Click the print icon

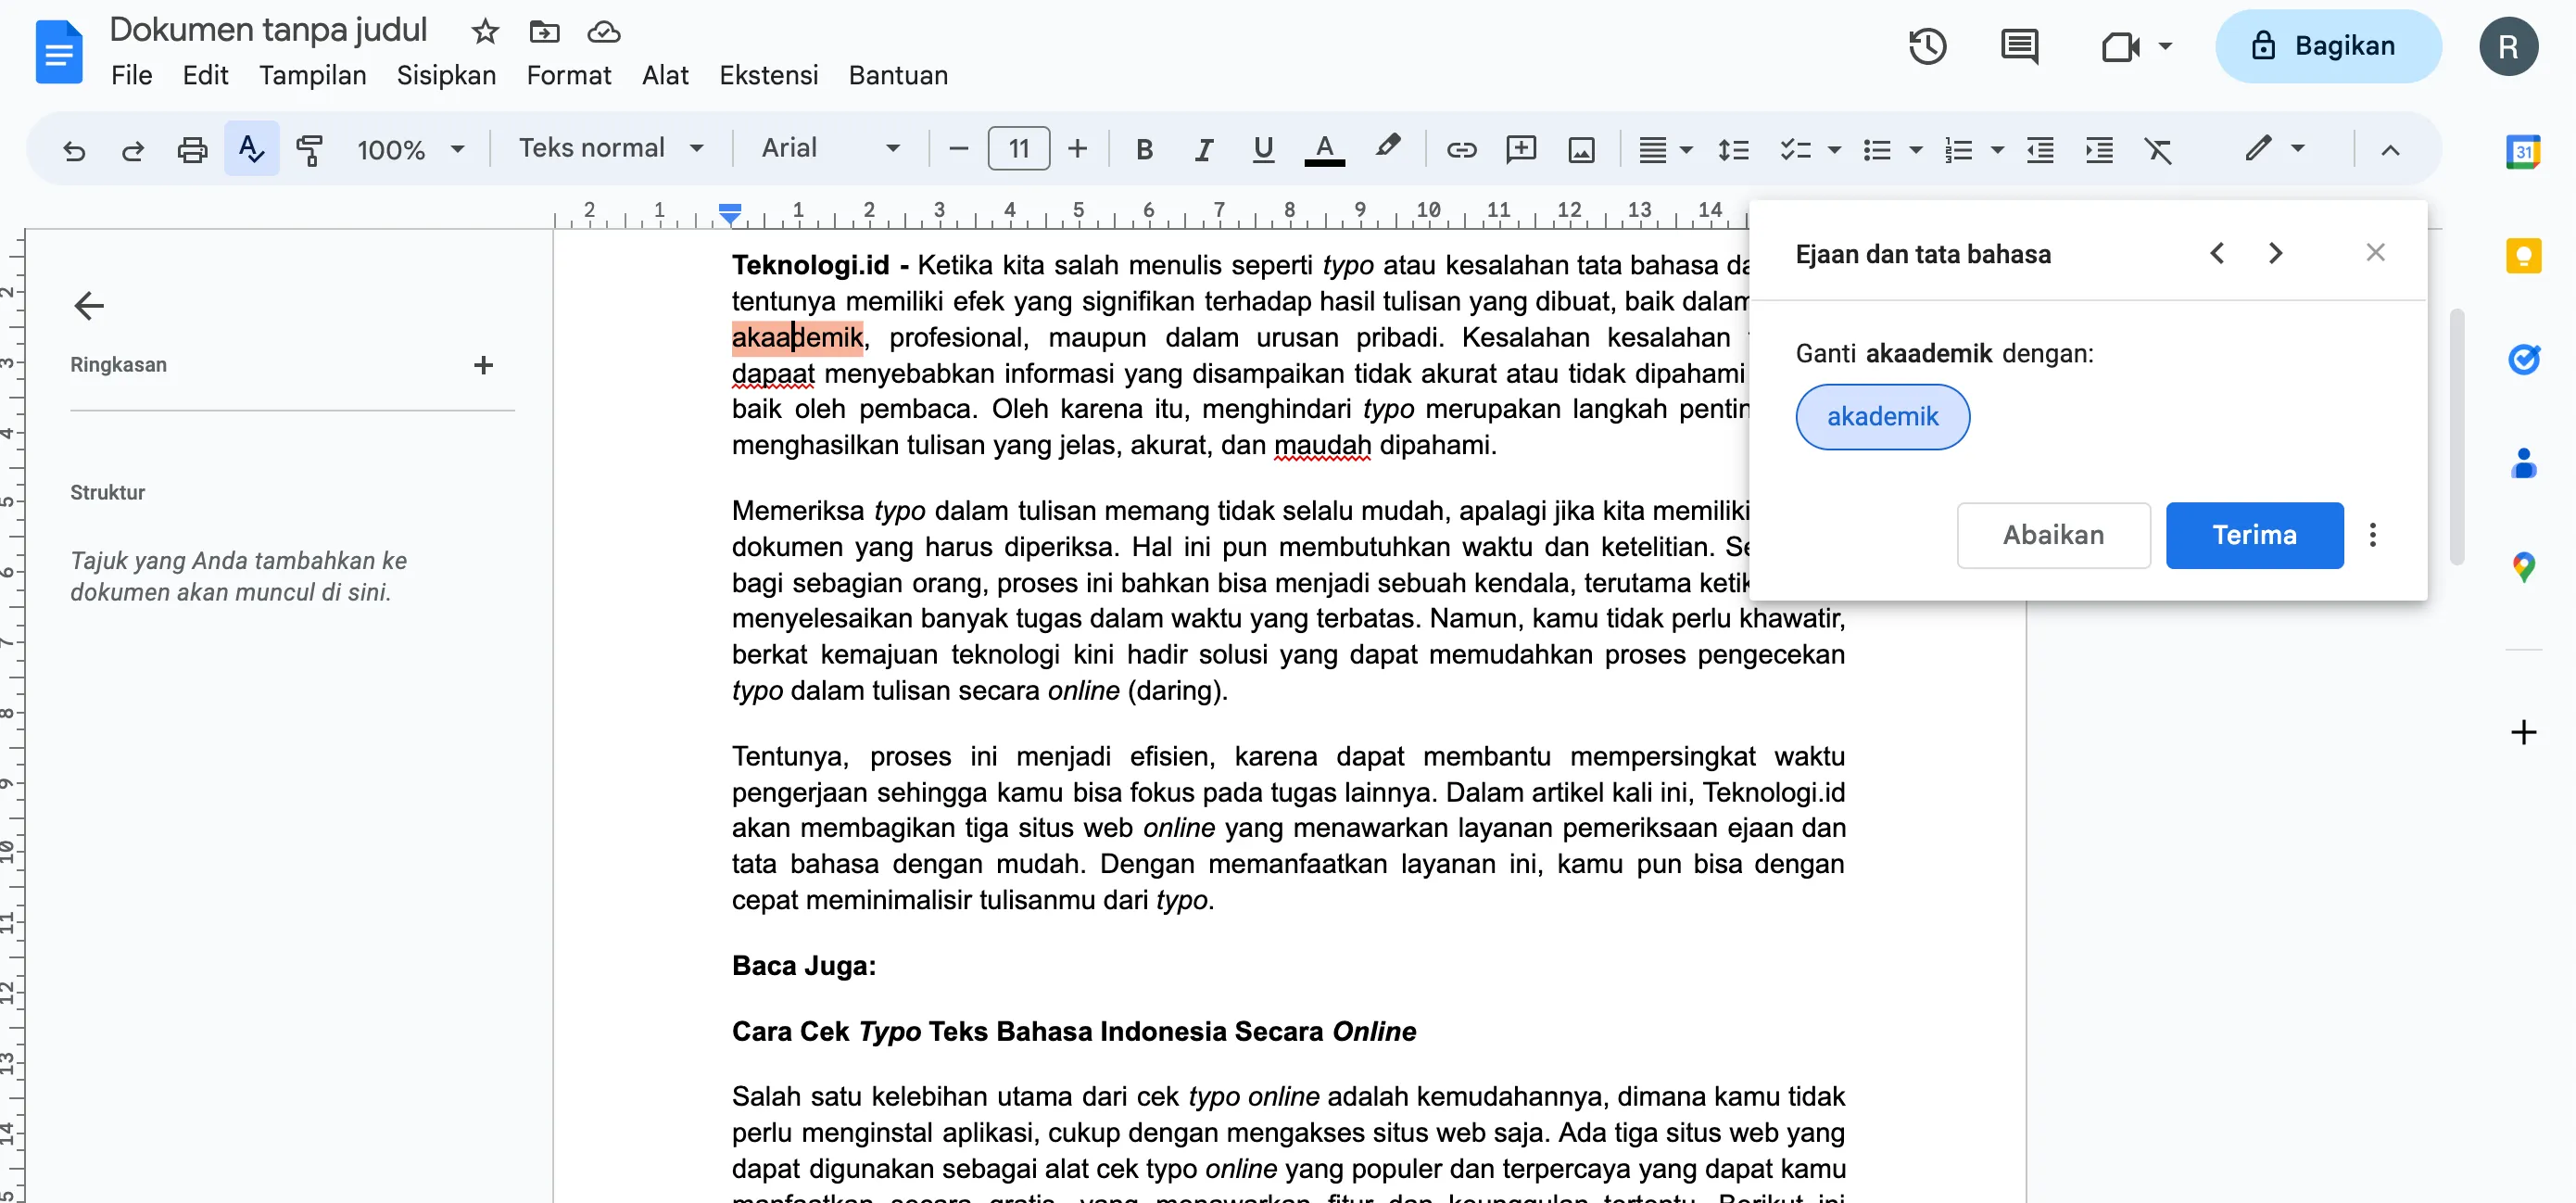192,149
